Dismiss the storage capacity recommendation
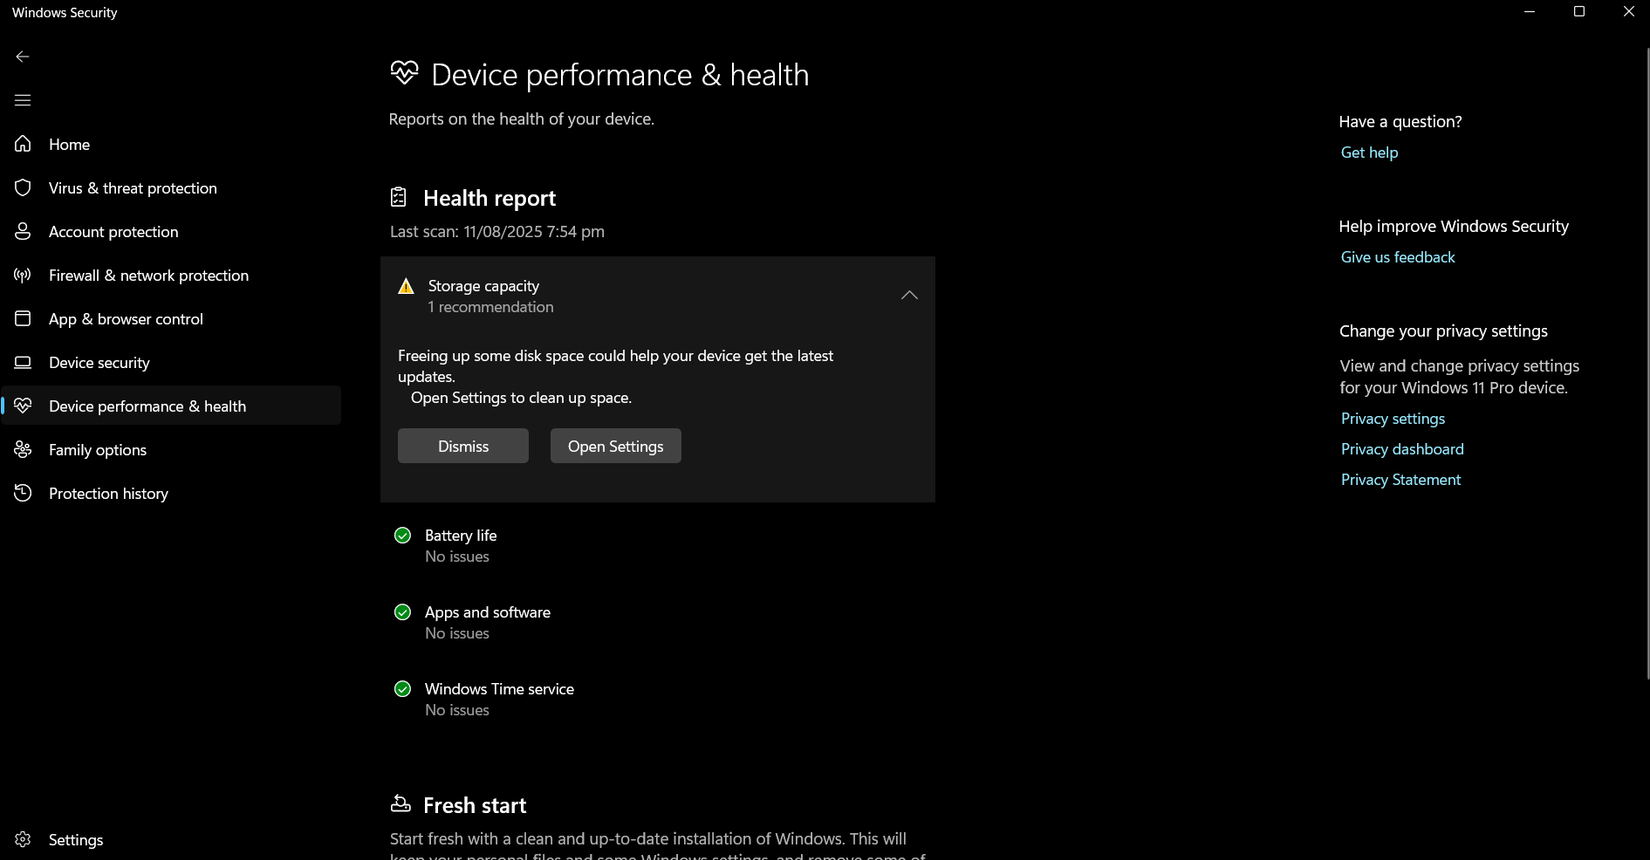Viewport: 1650px width, 860px height. pyautogui.click(x=463, y=446)
